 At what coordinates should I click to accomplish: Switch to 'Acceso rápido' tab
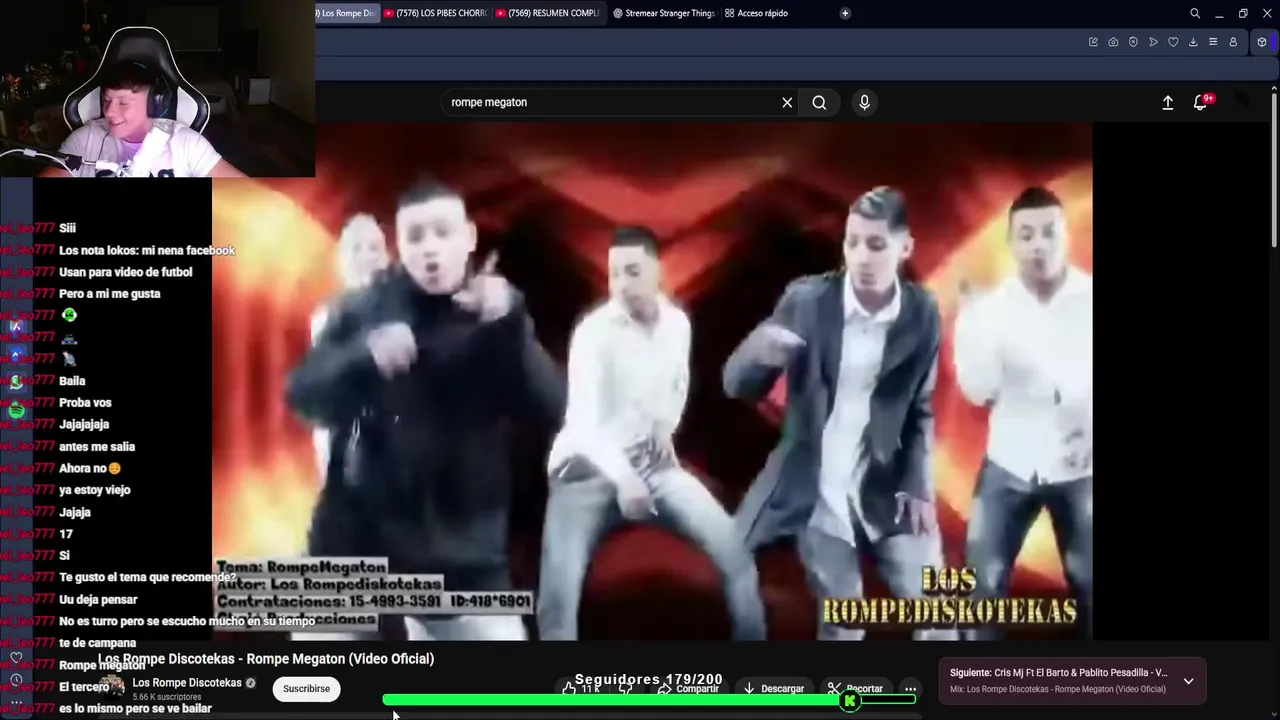(757, 13)
